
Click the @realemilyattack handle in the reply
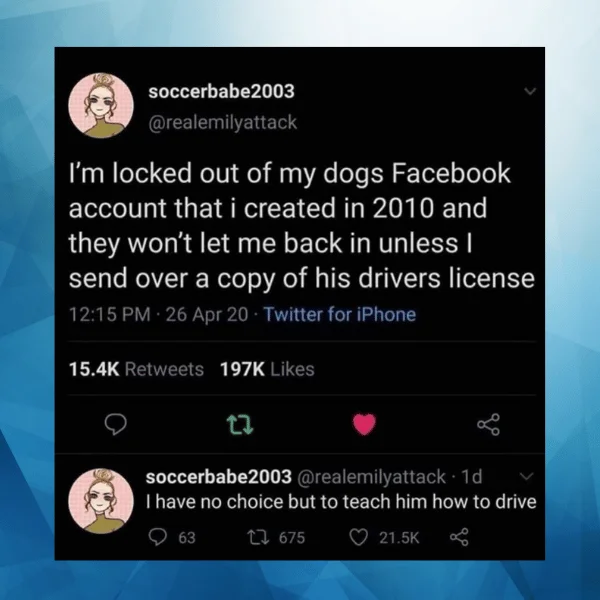click(x=371, y=477)
